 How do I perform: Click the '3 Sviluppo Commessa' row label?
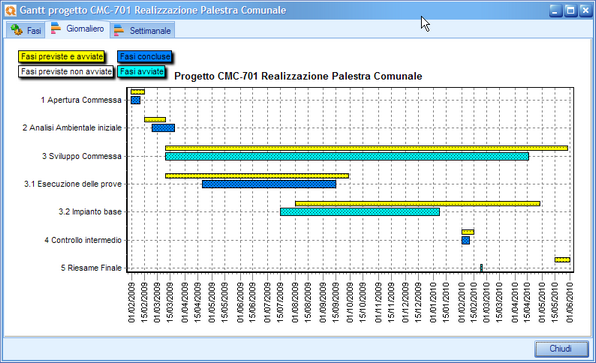tap(82, 156)
